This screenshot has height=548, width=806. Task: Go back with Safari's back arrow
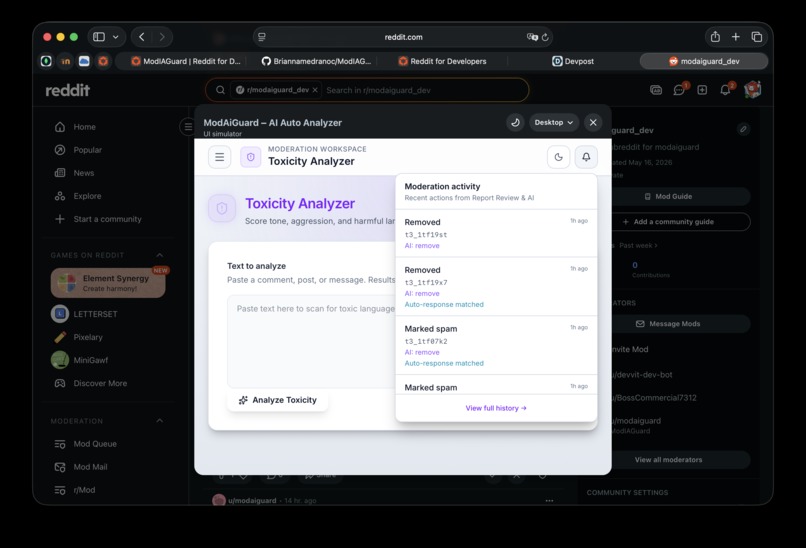tap(142, 37)
